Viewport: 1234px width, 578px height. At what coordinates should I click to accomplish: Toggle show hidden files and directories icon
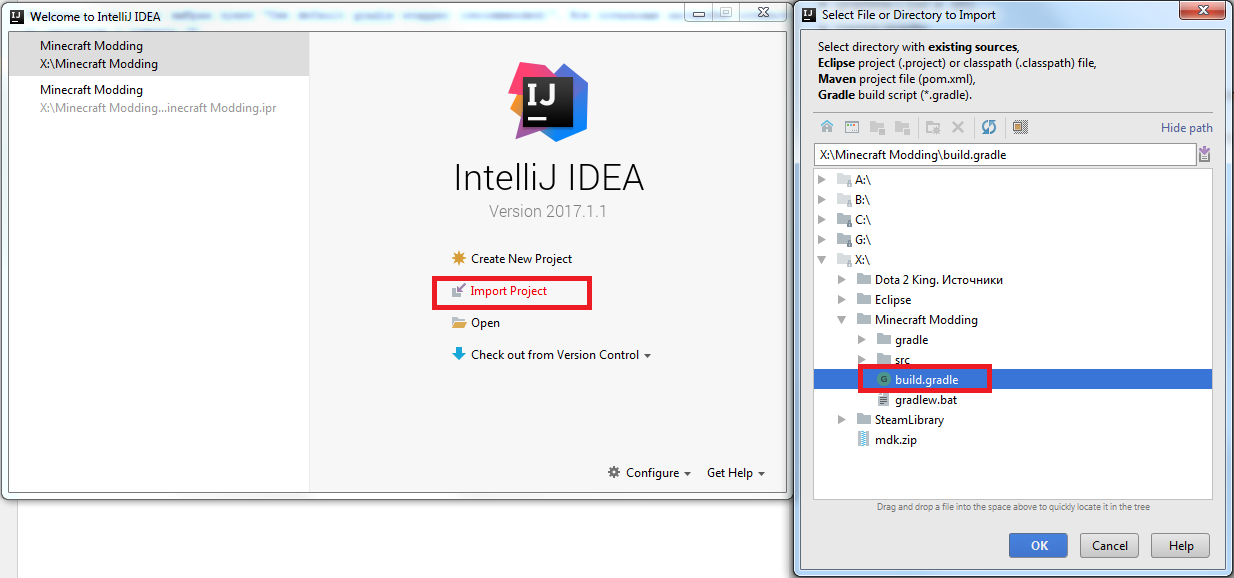[x=1020, y=127]
